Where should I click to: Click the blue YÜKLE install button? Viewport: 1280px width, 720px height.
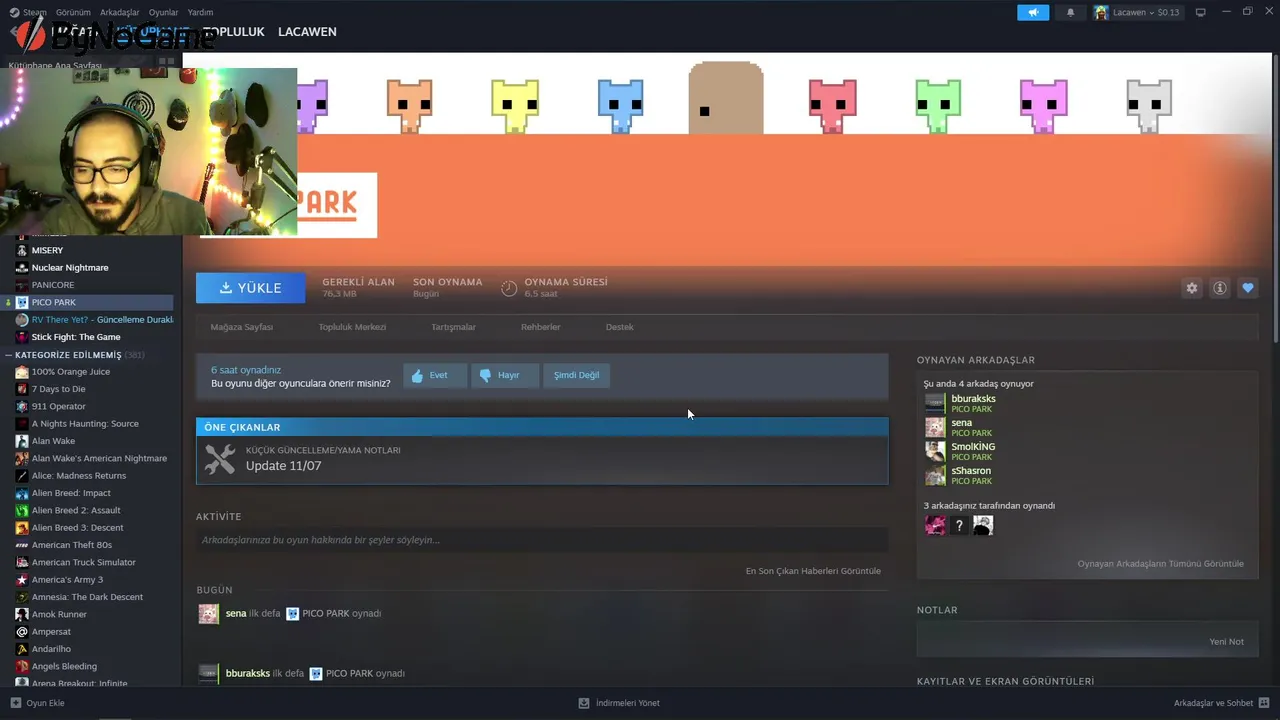[251, 288]
